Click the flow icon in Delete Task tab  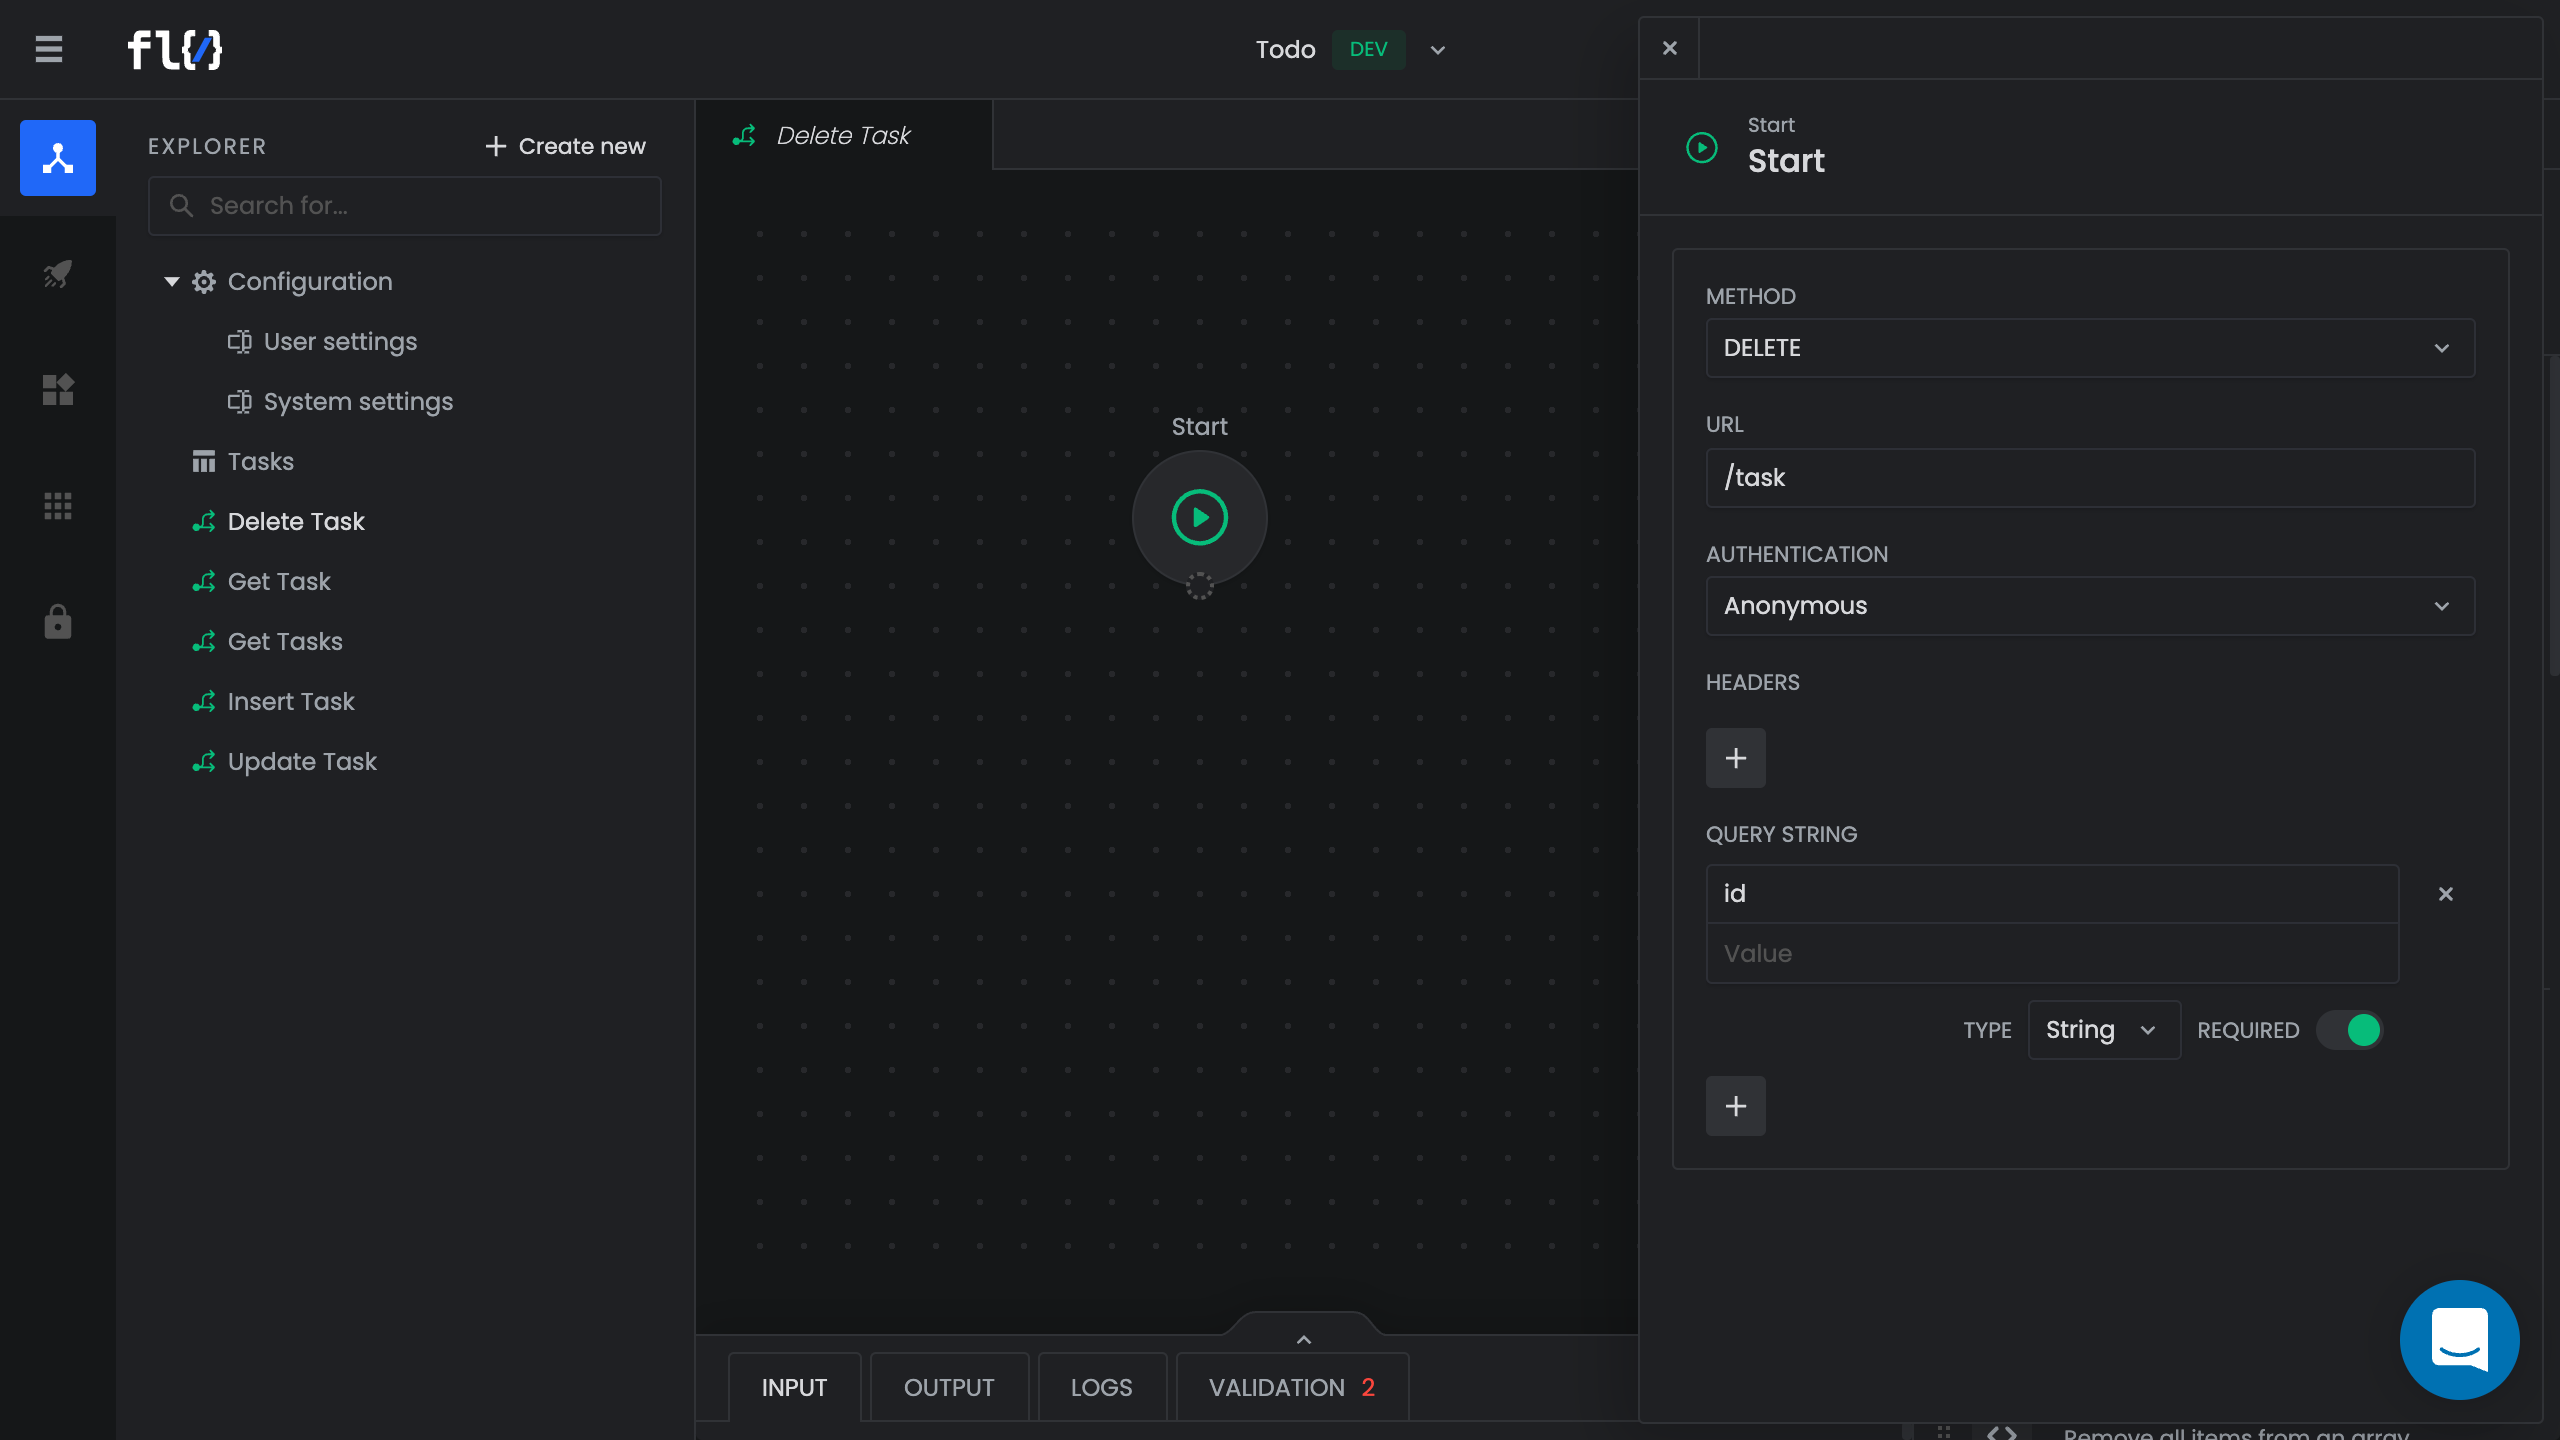pyautogui.click(x=744, y=136)
